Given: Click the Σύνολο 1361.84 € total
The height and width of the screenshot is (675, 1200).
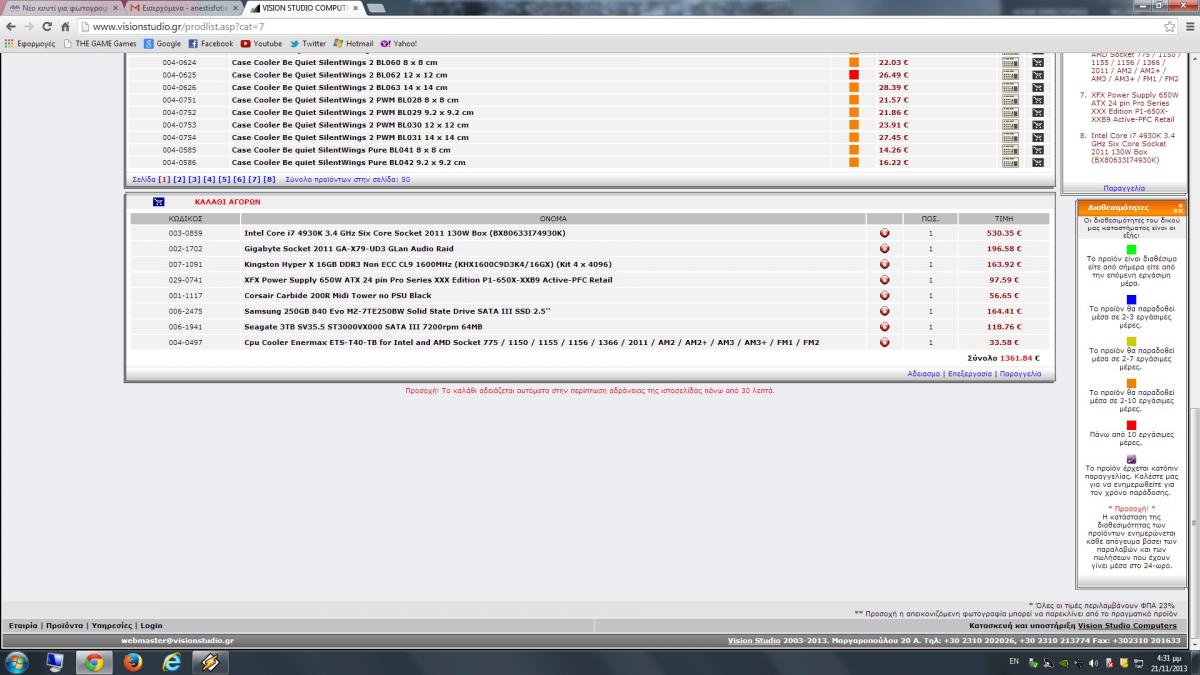Looking at the screenshot, I should coord(1004,357).
